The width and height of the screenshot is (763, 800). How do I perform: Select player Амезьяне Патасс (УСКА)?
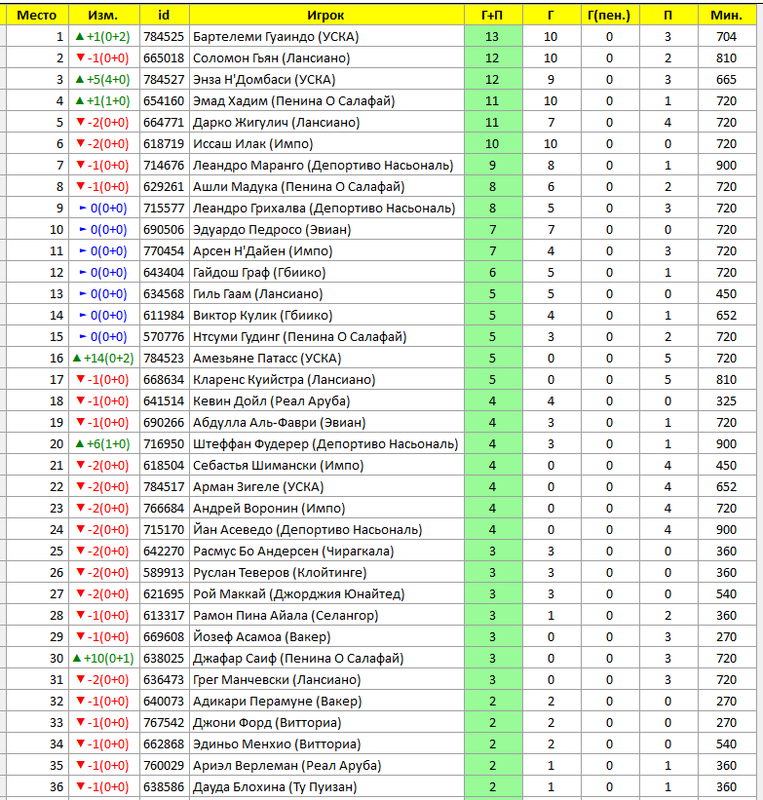click(x=267, y=358)
